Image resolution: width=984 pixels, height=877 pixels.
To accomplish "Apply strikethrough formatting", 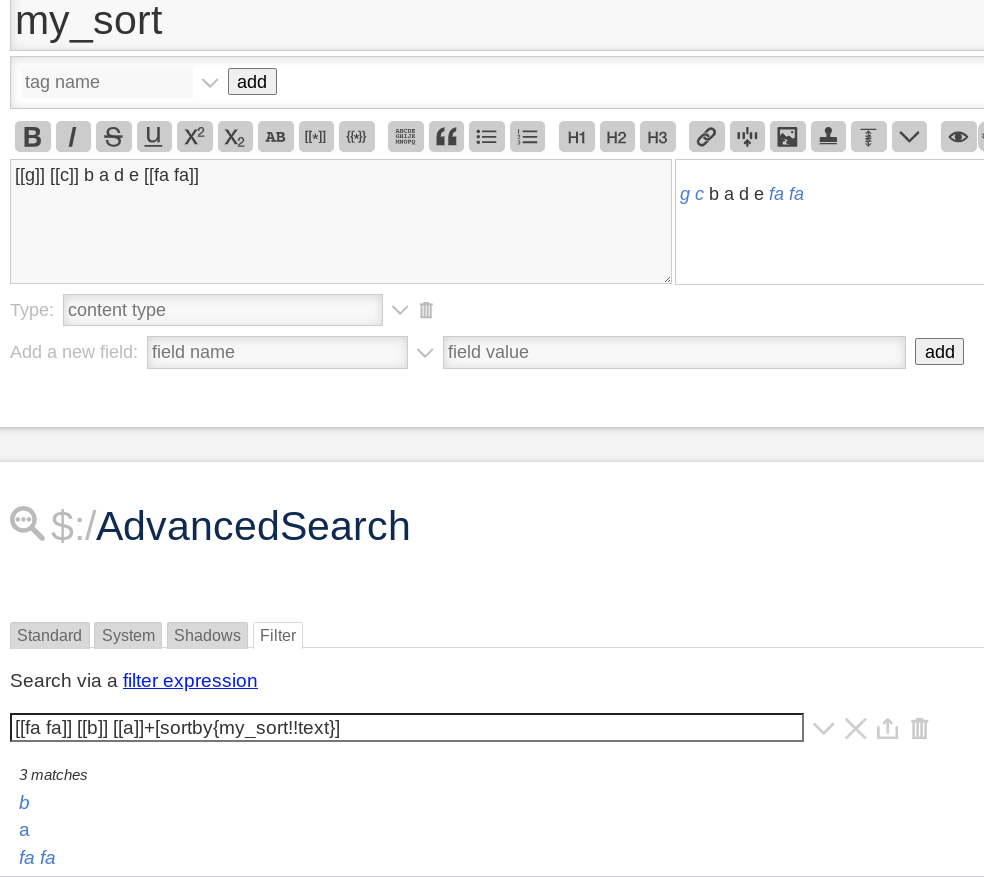I will [x=113, y=137].
